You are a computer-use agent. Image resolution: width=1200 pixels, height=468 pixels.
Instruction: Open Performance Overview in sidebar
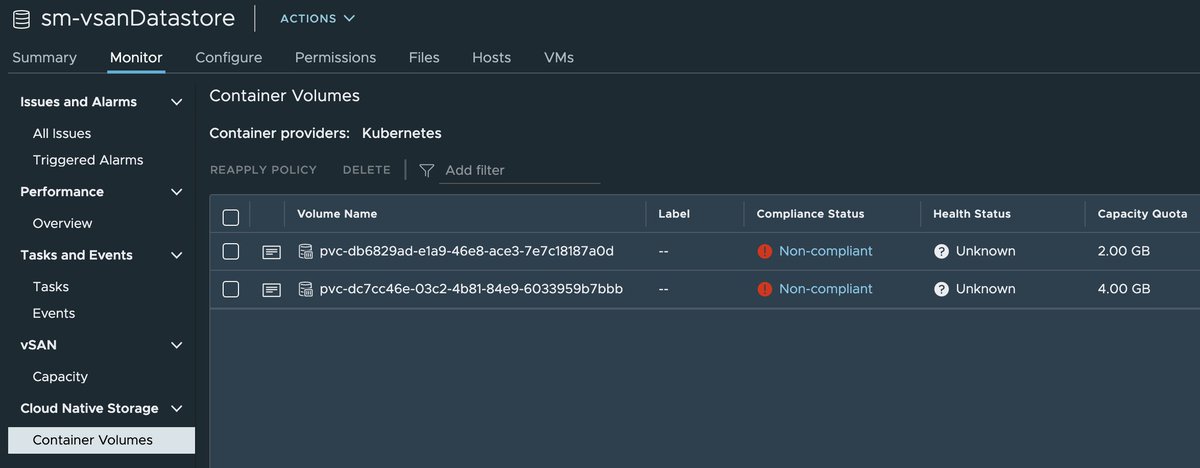(62, 223)
